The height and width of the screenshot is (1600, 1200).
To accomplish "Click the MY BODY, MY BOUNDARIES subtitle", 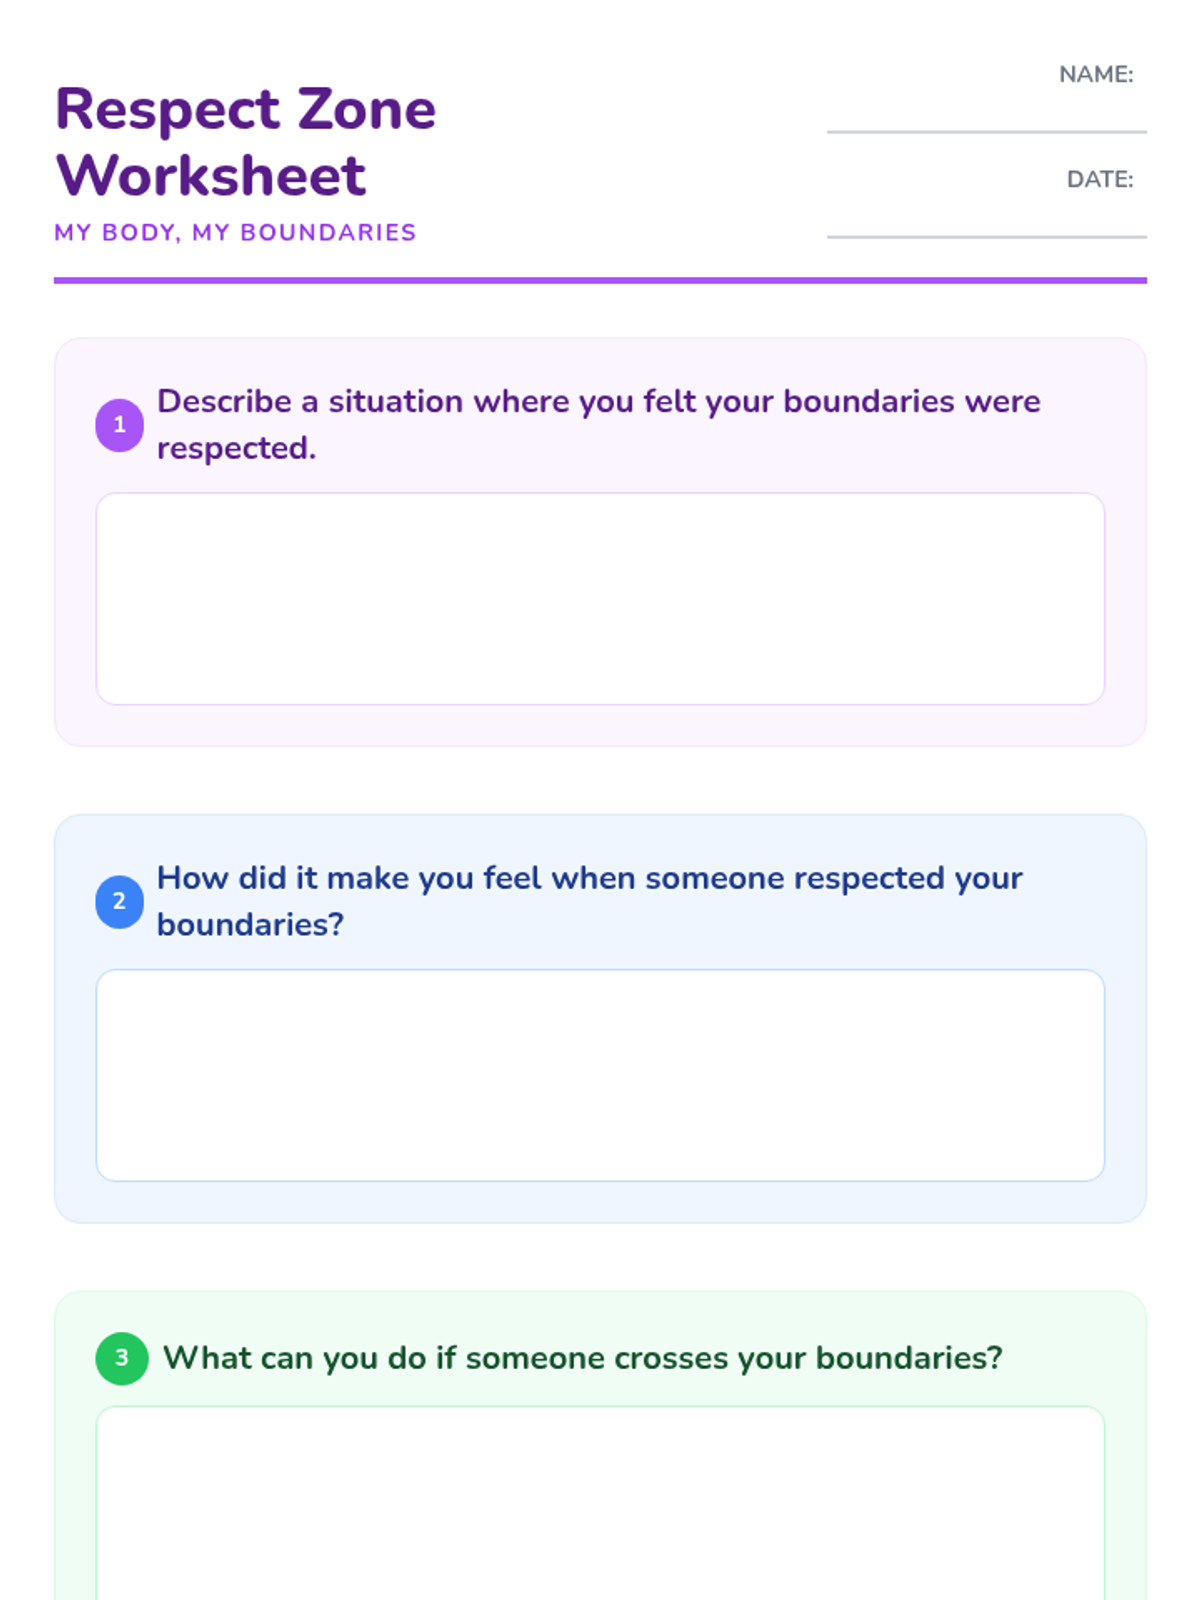I will pos(235,233).
